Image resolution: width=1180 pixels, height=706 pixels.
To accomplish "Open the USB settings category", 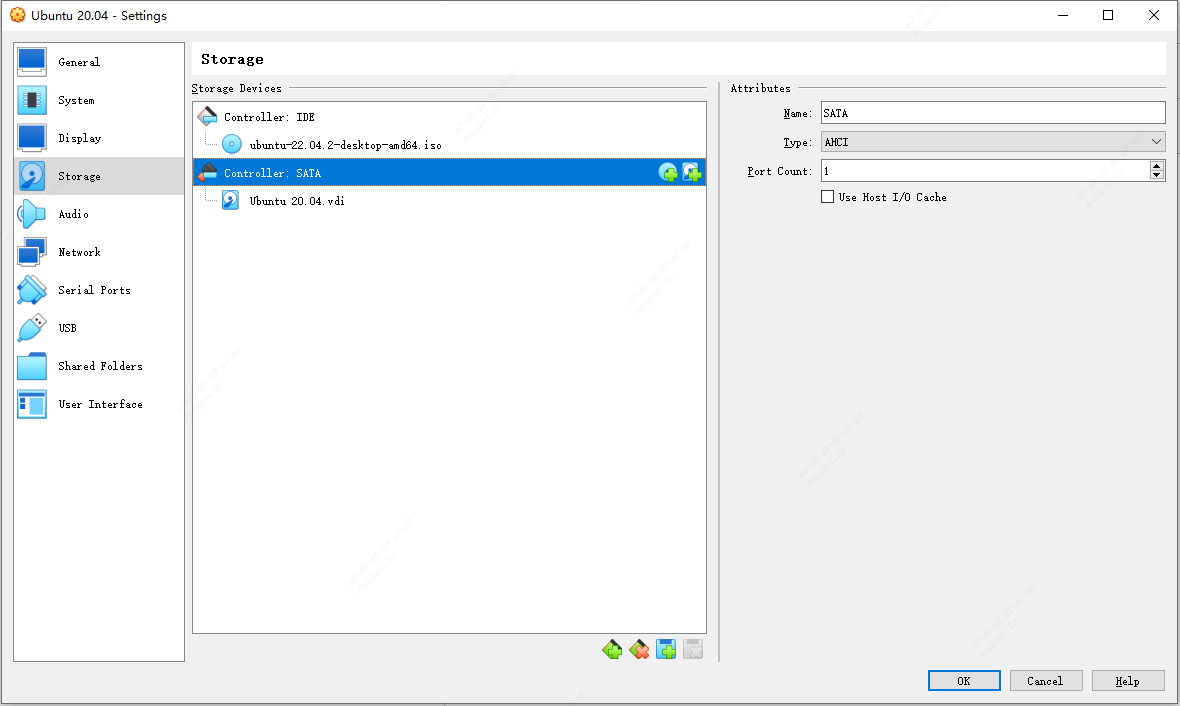I will click(x=99, y=328).
